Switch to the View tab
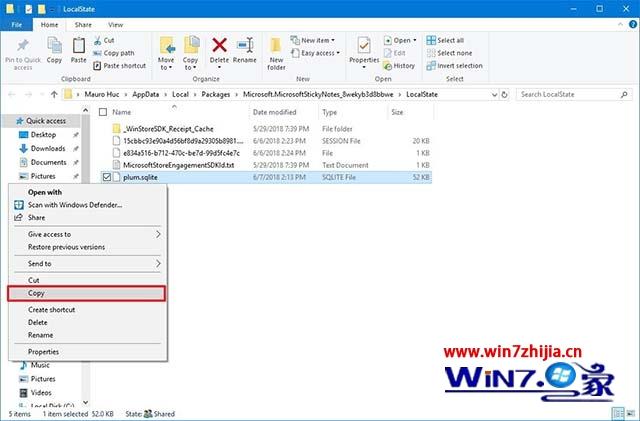The width and height of the screenshot is (640, 421). (116, 25)
